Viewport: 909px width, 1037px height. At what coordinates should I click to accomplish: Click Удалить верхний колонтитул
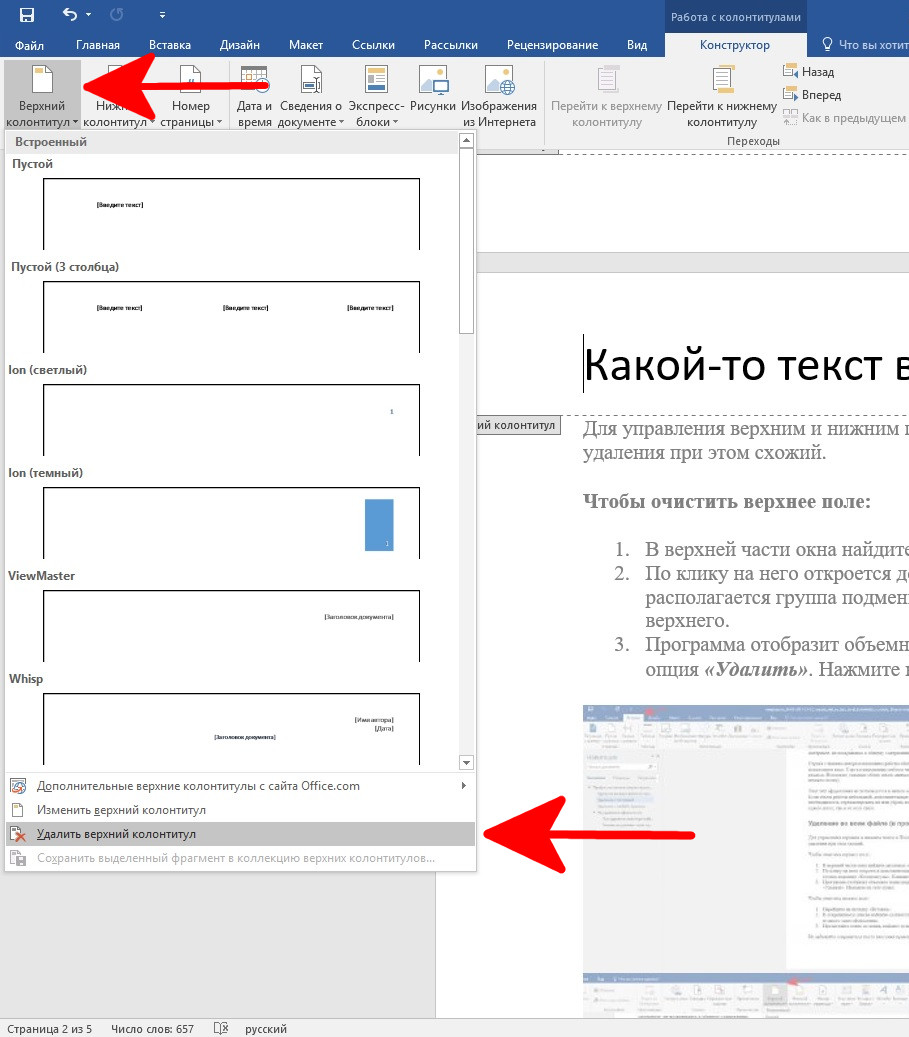240,834
